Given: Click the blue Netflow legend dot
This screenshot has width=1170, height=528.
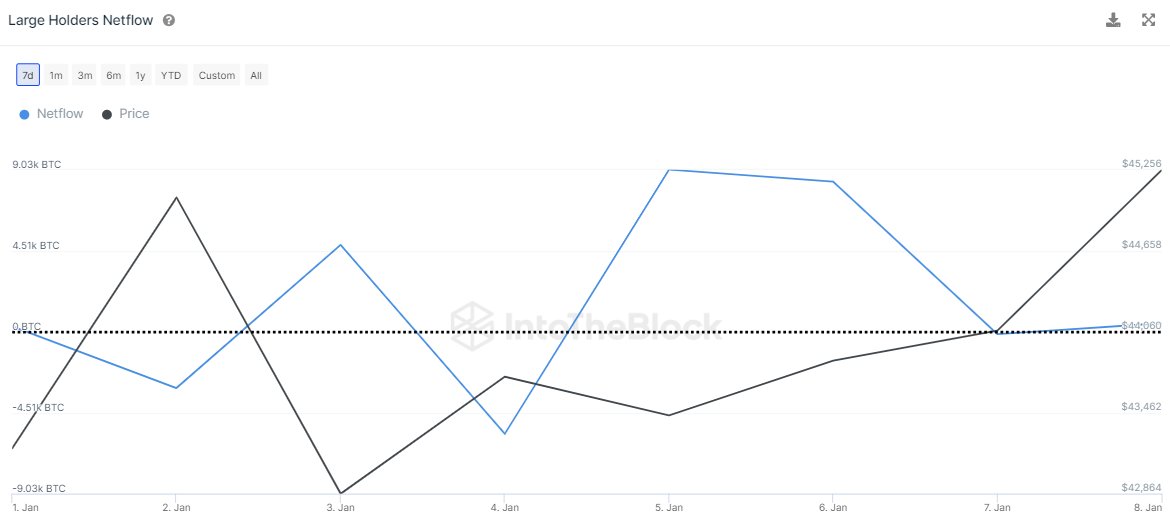Looking at the screenshot, I should tap(24, 115).
